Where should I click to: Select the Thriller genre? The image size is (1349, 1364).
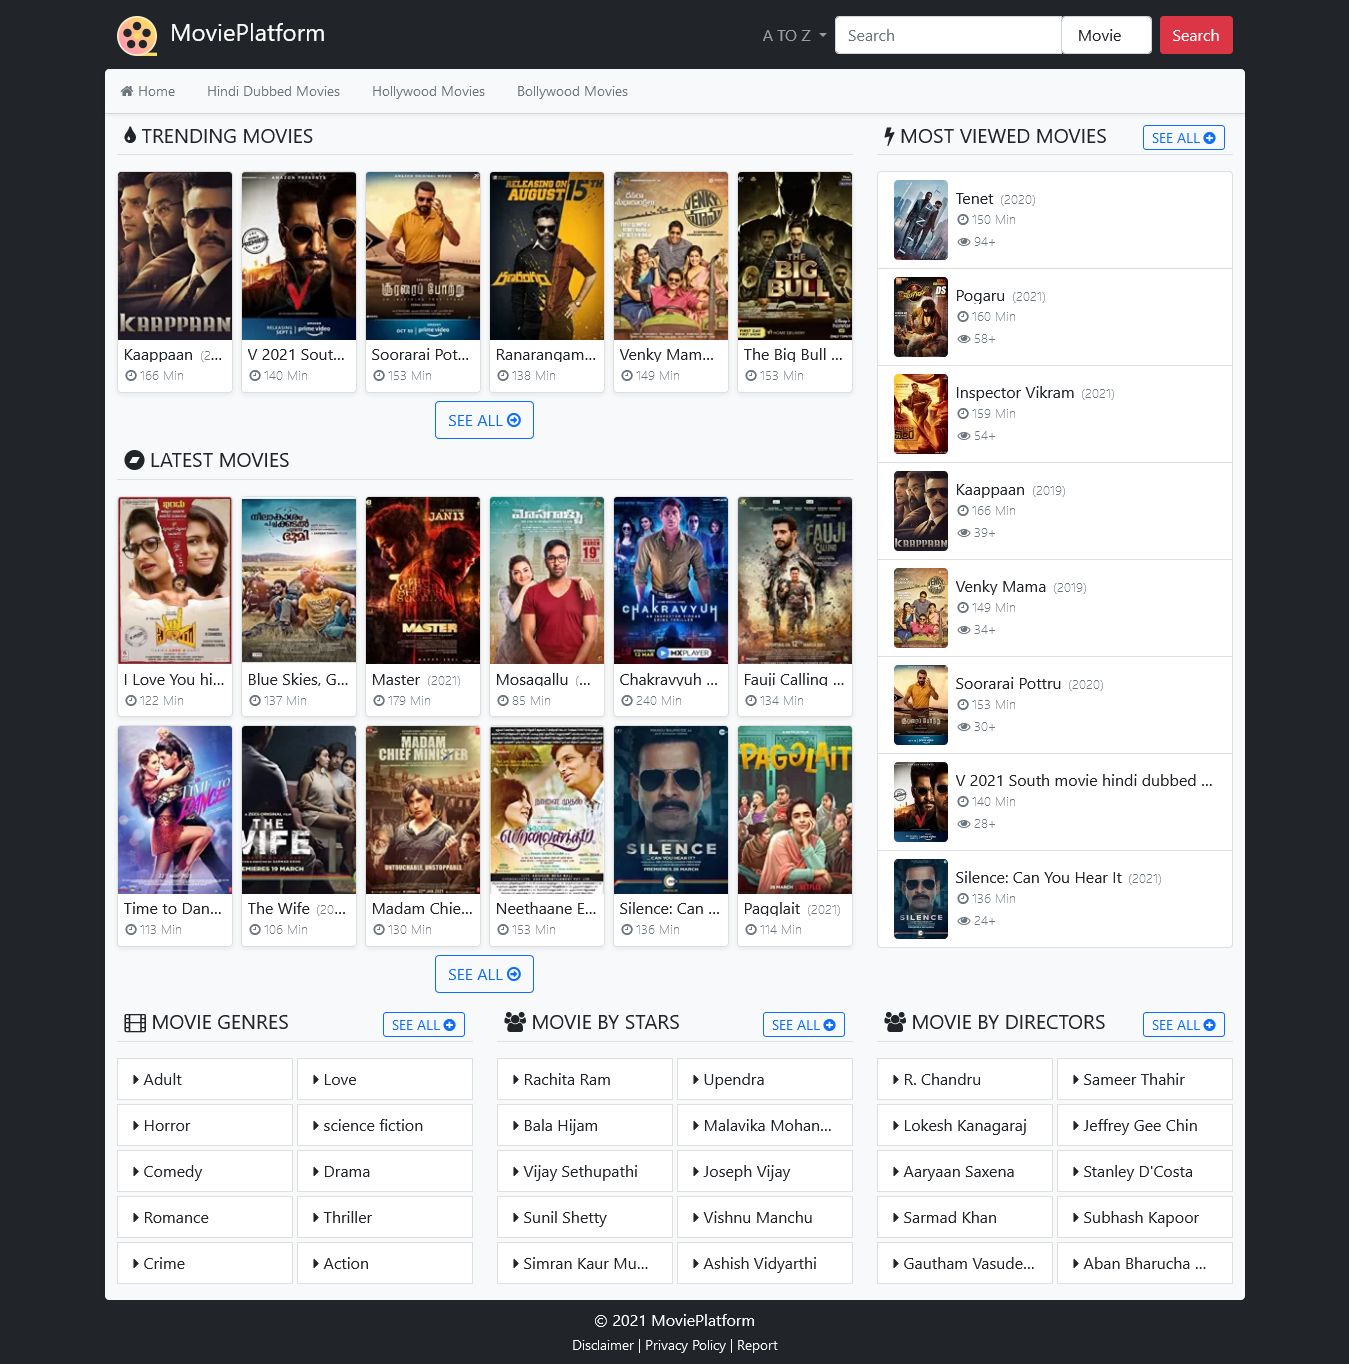coord(385,1217)
